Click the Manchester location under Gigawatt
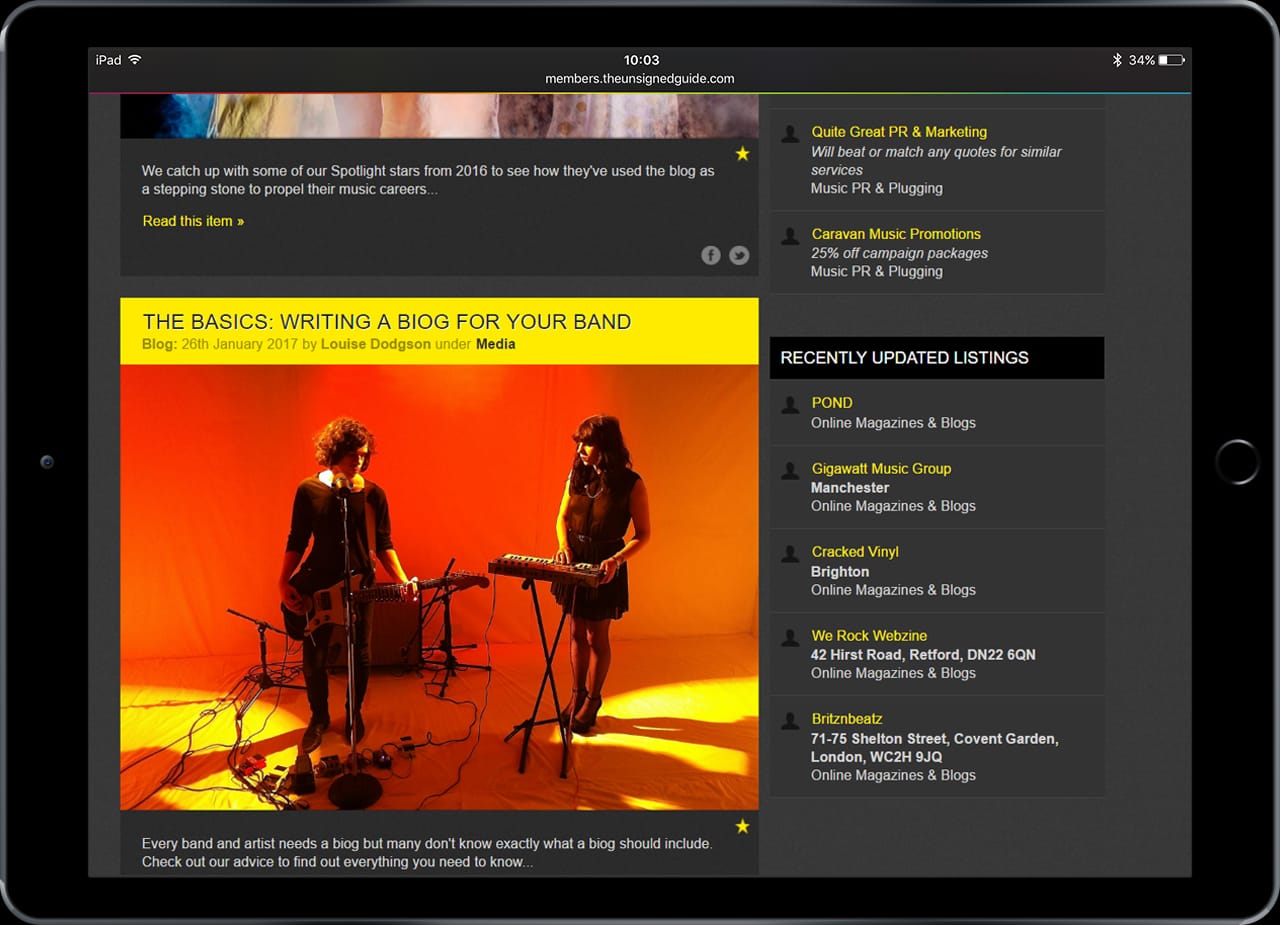This screenshot has height=925, width=1280. tap(850, 487)
